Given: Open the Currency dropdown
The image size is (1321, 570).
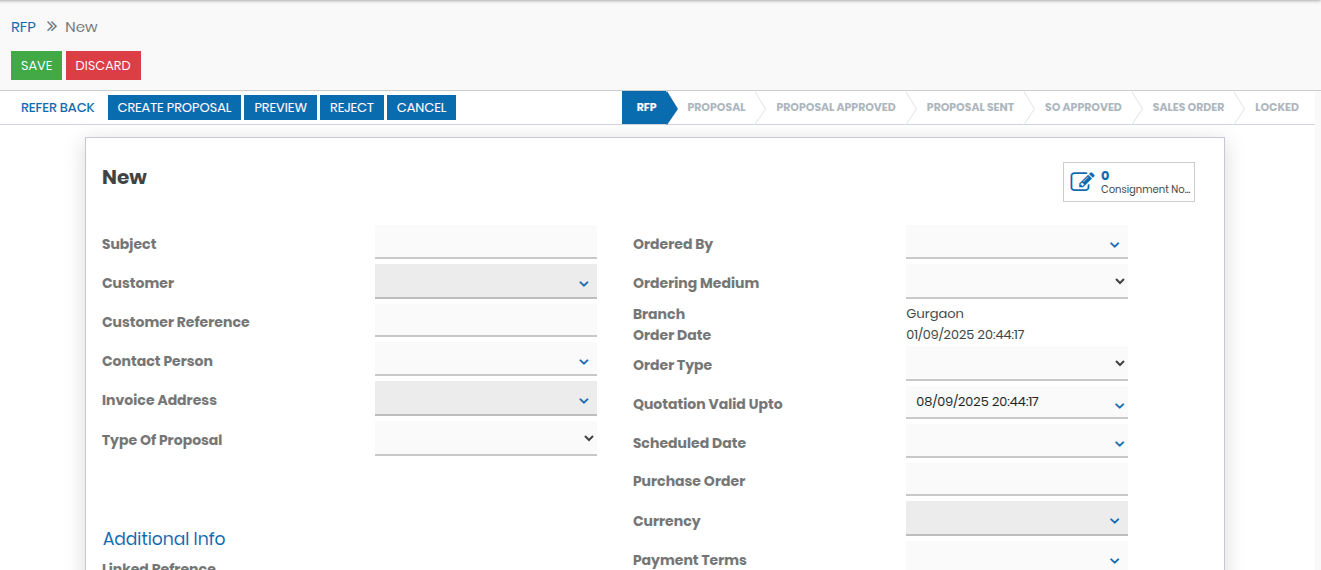Looking at the screenshot, I should pyautogui.click(x=1016, y=520).
